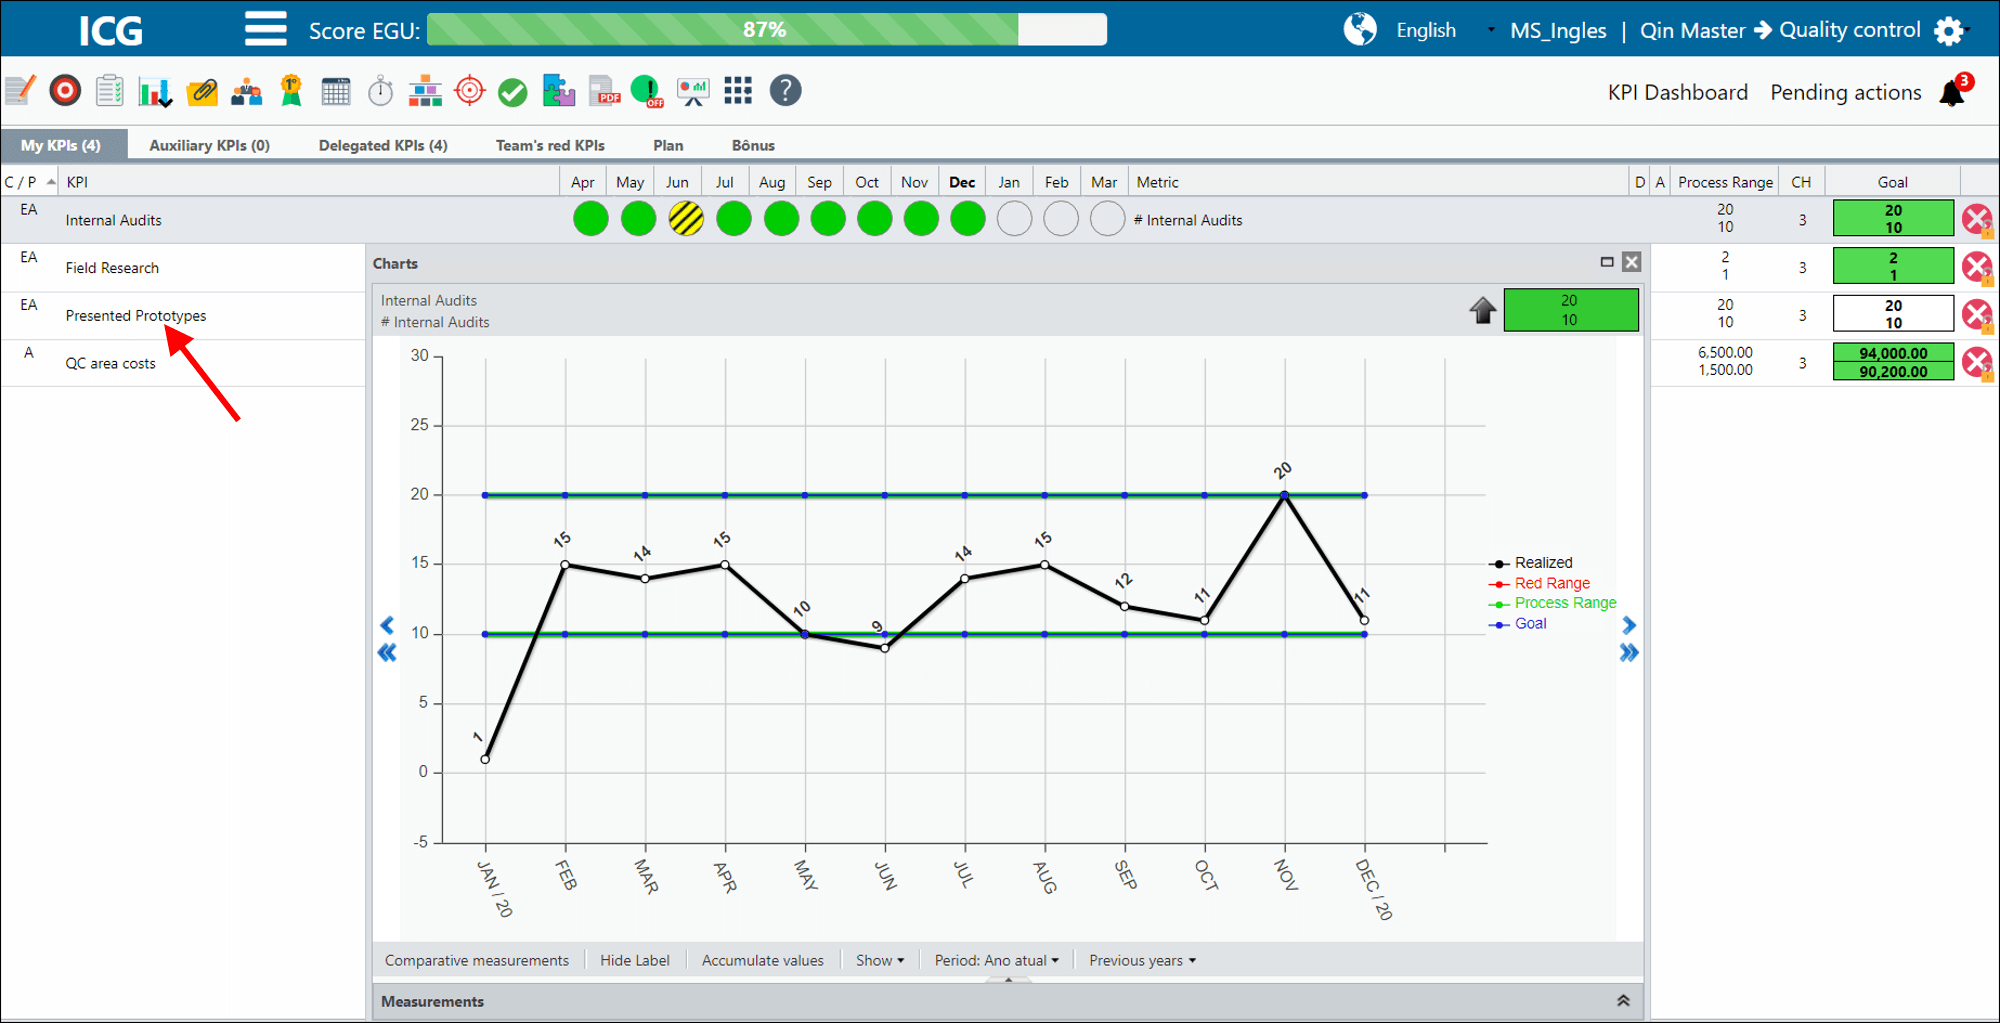Screen dimensions: 2000x1023
Task: Select the empty January status circle
Action: point(1014,219)
